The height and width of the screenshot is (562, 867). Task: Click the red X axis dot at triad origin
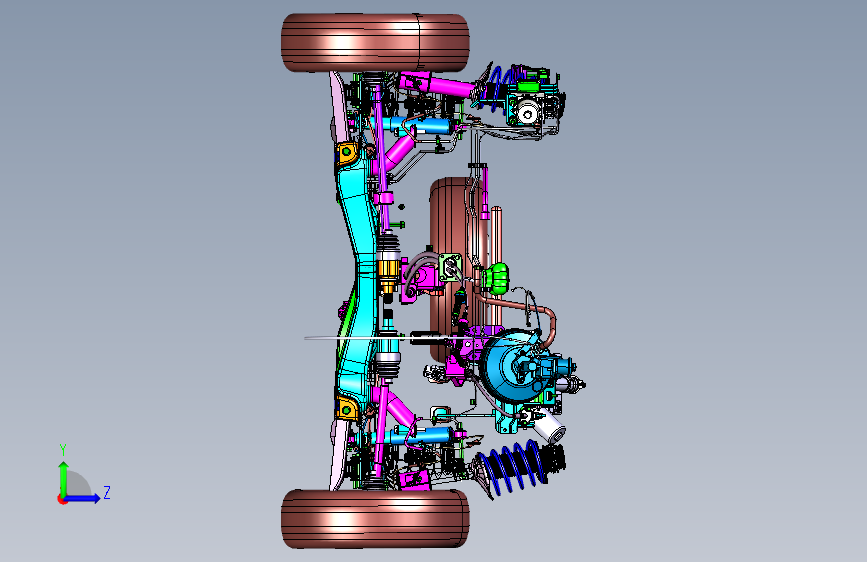point(62,499)
